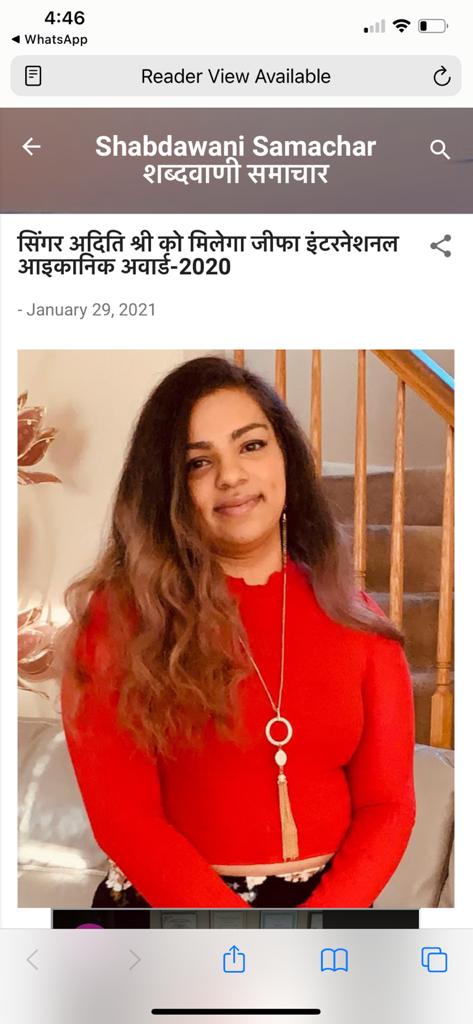Go back using the header arrow
This screenshot has width=473, height=1024.
pyautogui.click(x=31, y=147)
